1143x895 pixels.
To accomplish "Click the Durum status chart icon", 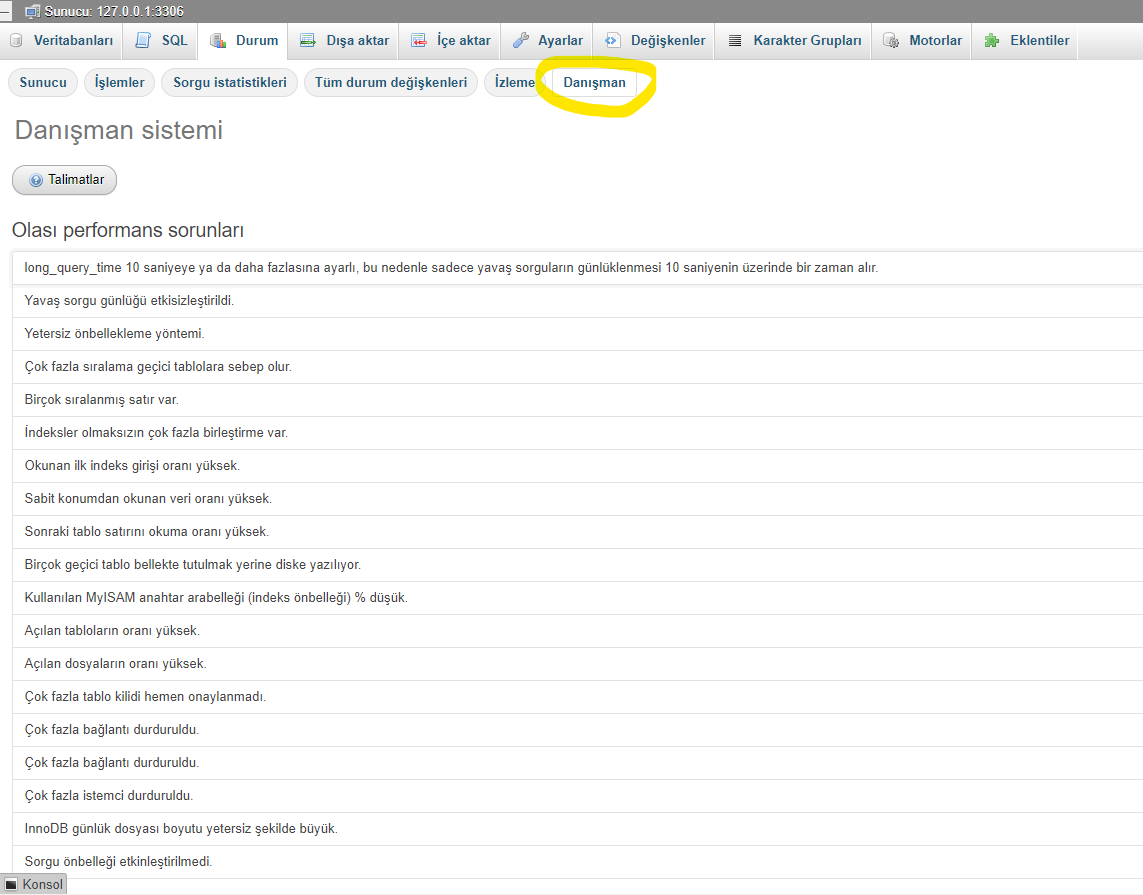I will pyautogui.click(x=218, y=41).
